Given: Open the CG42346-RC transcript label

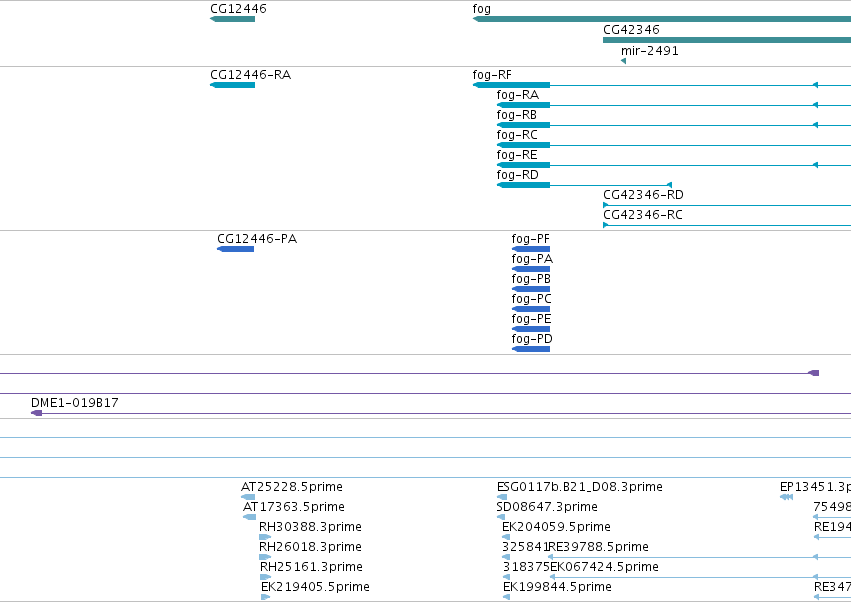Looking at the screenshot, I should click(x=643, y=215).
